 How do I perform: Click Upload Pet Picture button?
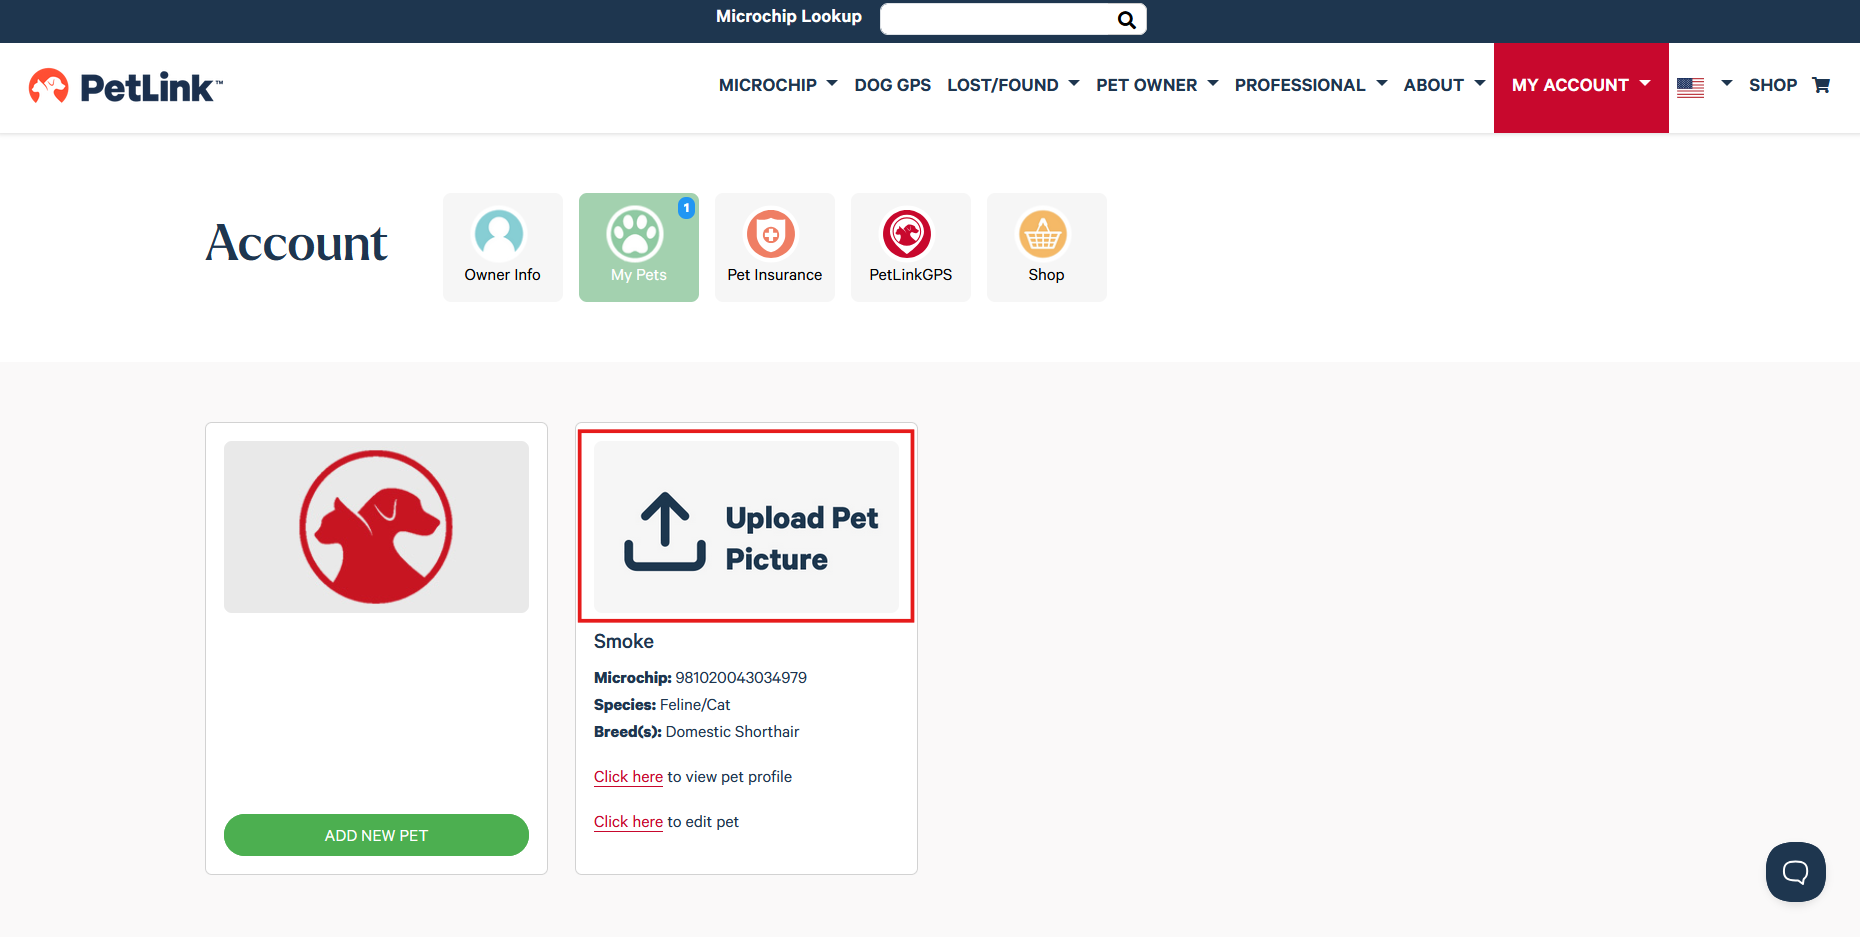pyautogui.click(x=746, y=527)
